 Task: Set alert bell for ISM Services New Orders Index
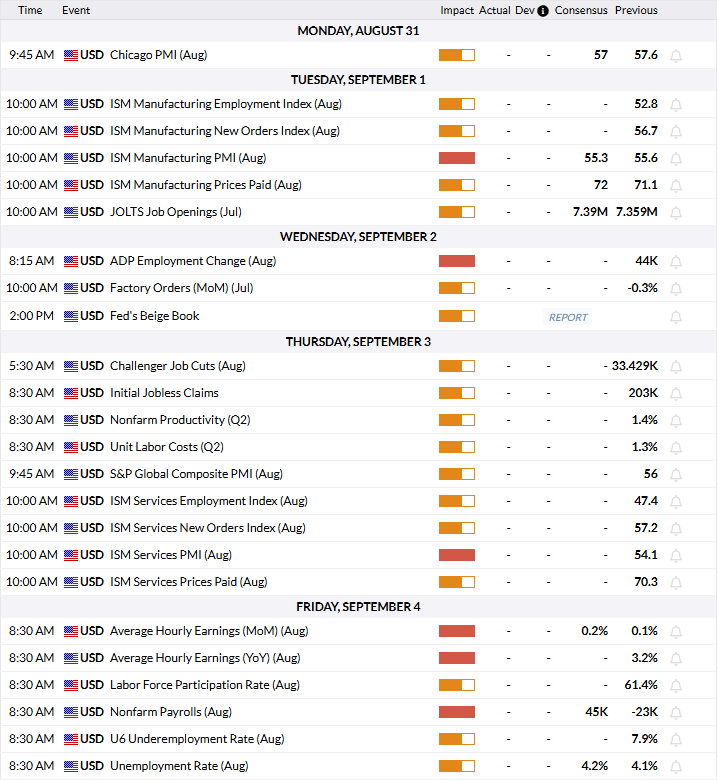click(676, 528)
